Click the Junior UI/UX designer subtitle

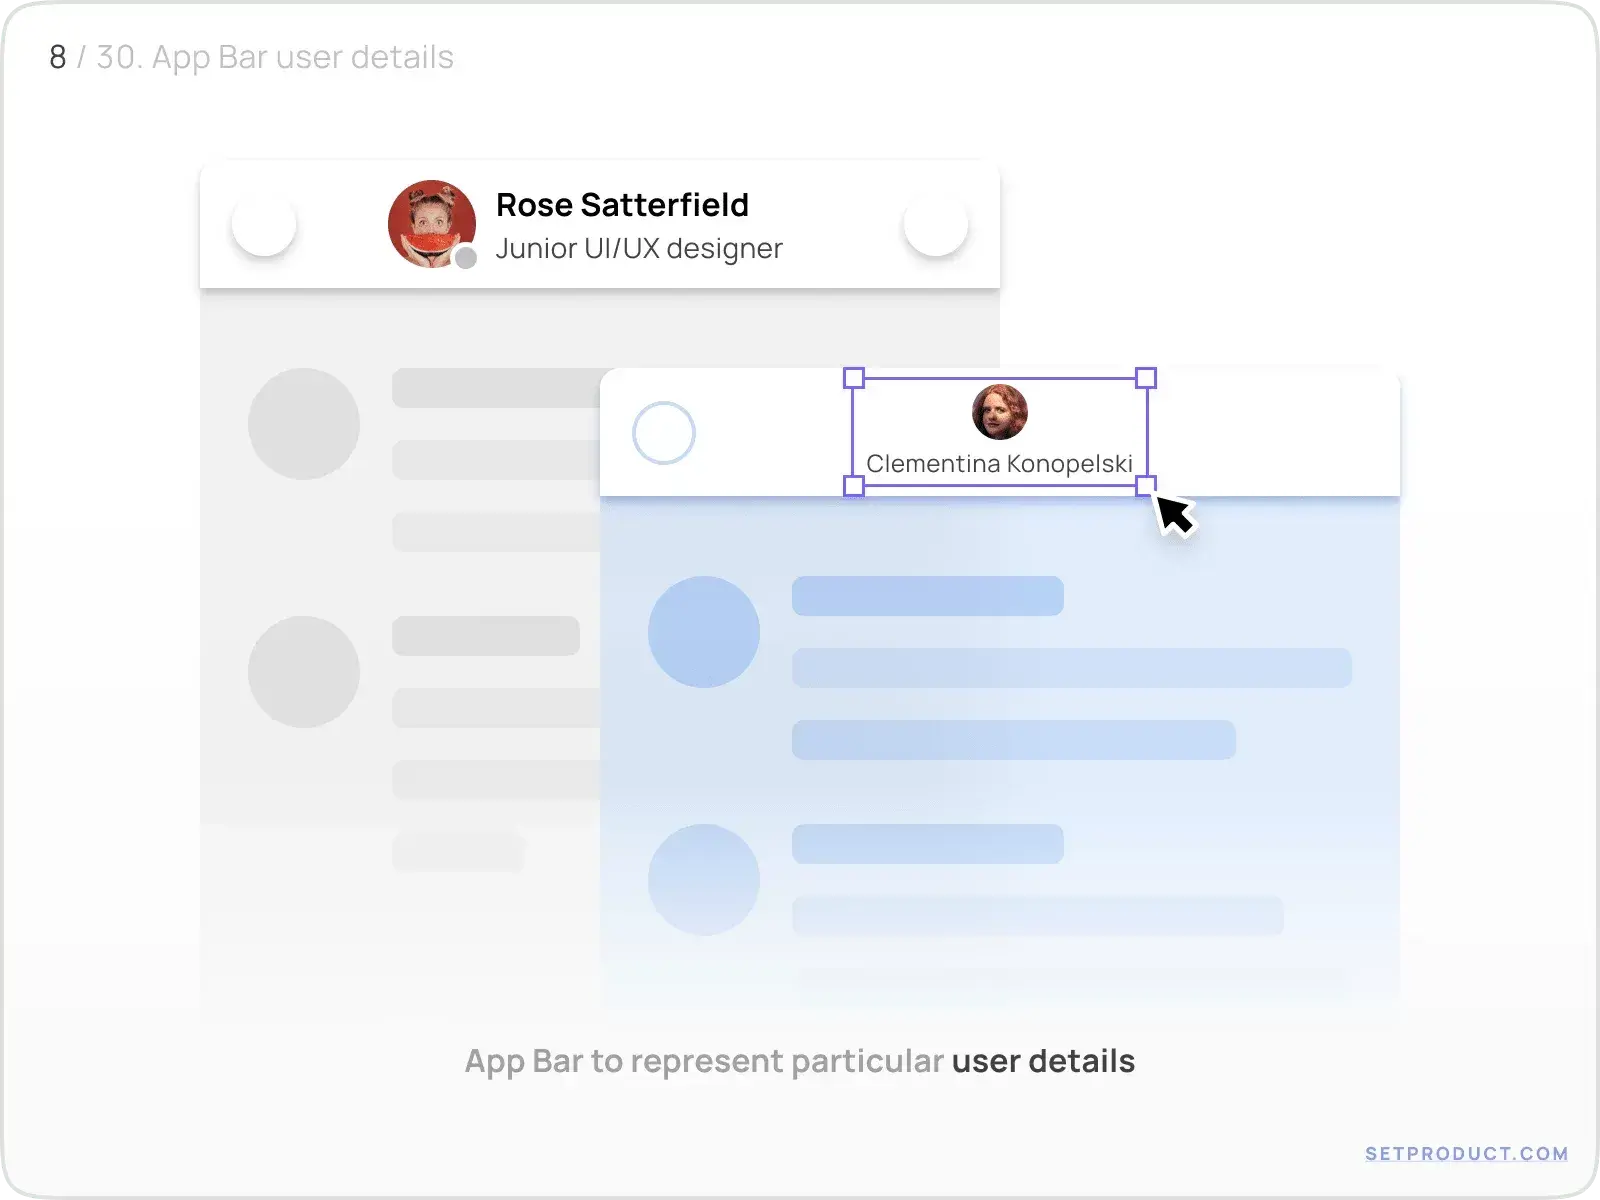tap(638, 248)
